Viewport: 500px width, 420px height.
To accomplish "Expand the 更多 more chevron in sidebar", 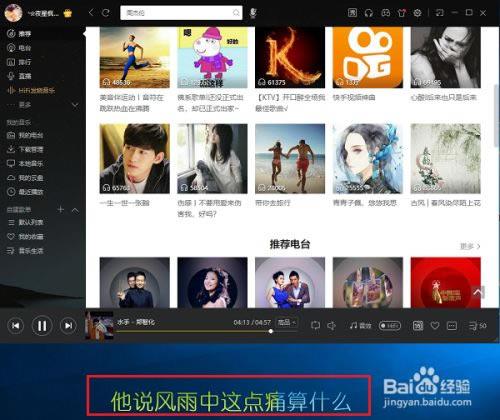I will (x=75, y=105).
